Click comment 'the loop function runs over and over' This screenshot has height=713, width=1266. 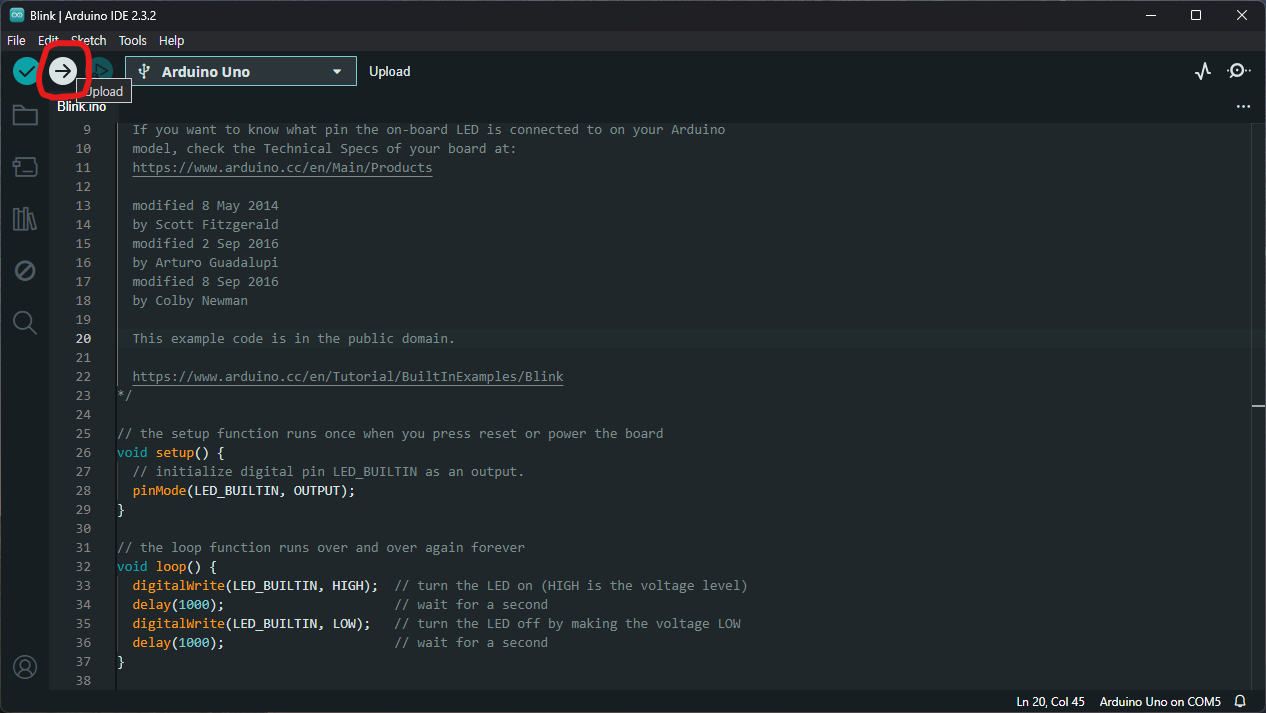321,548
